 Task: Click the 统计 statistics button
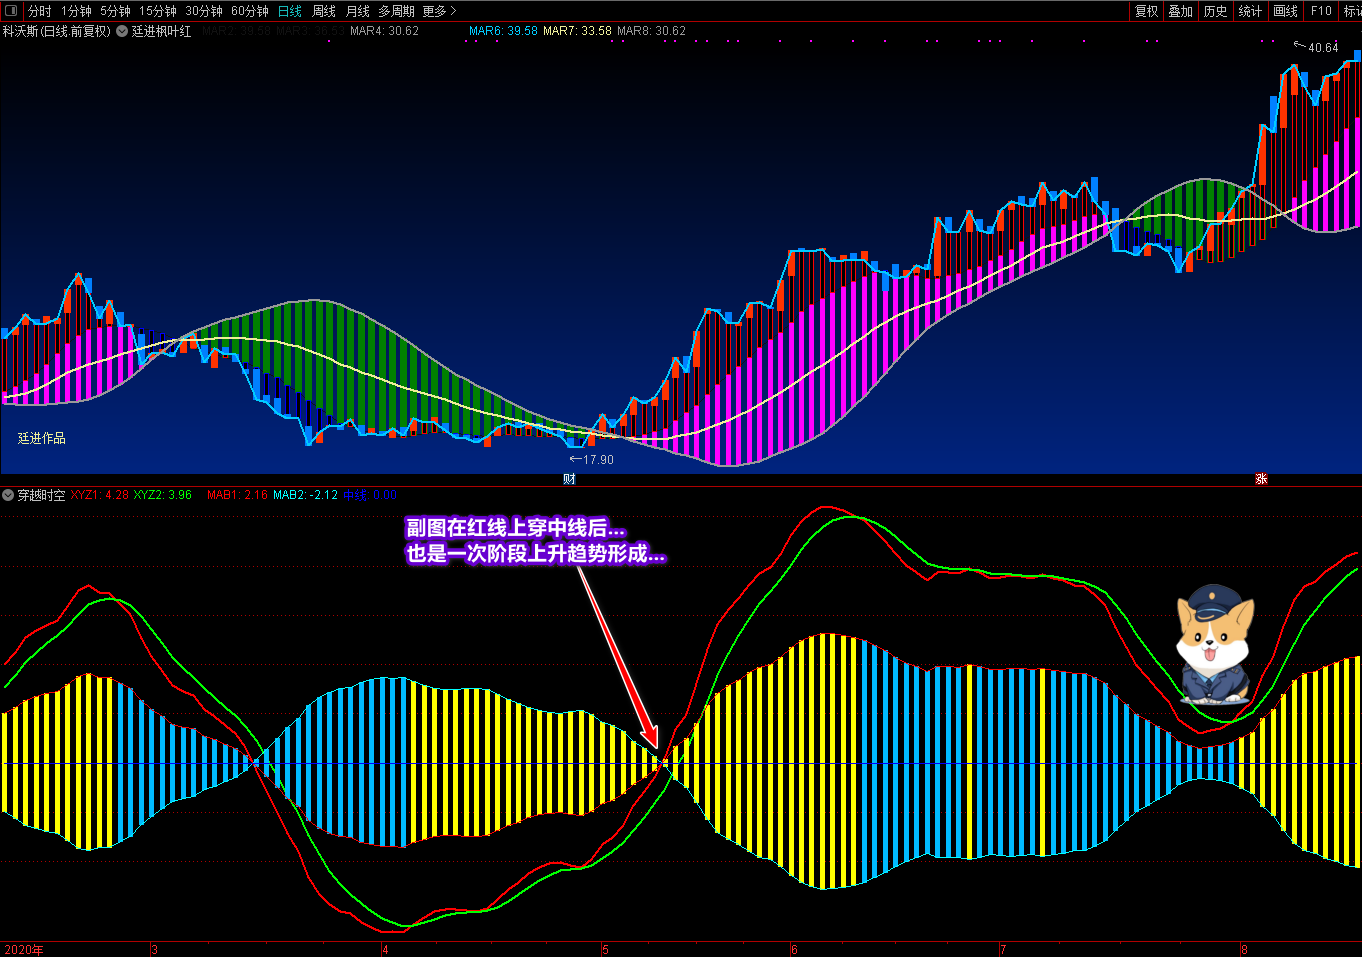[1250, 11]
